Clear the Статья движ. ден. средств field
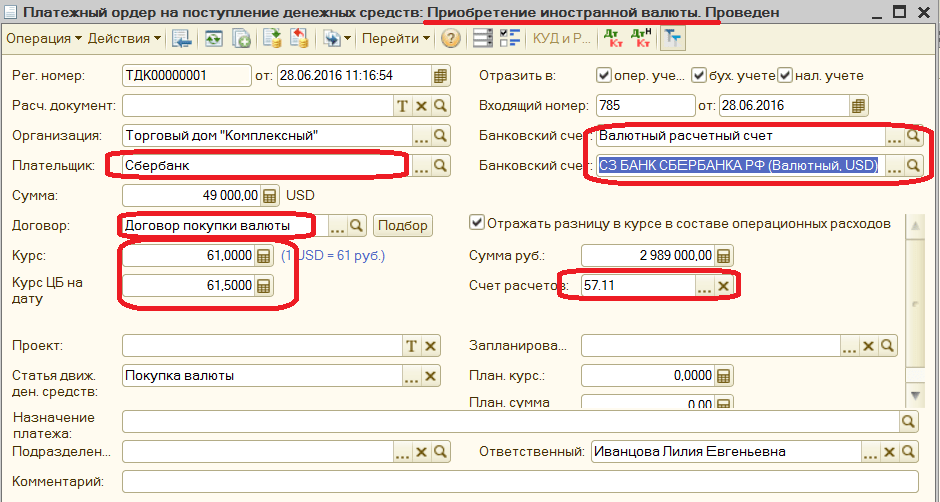Screen dimensions: 940x502 tap(430, 375)
